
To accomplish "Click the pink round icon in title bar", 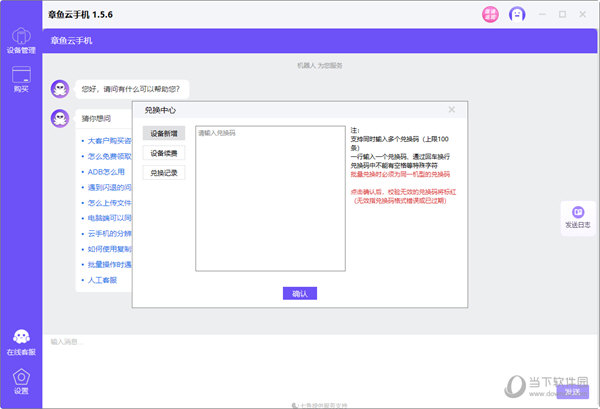I will coord(490,15).
